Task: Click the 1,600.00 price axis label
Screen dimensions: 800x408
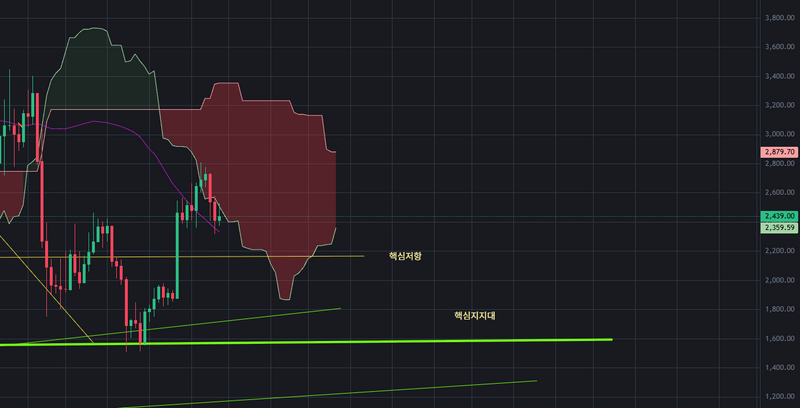Action: coord(780,338)
